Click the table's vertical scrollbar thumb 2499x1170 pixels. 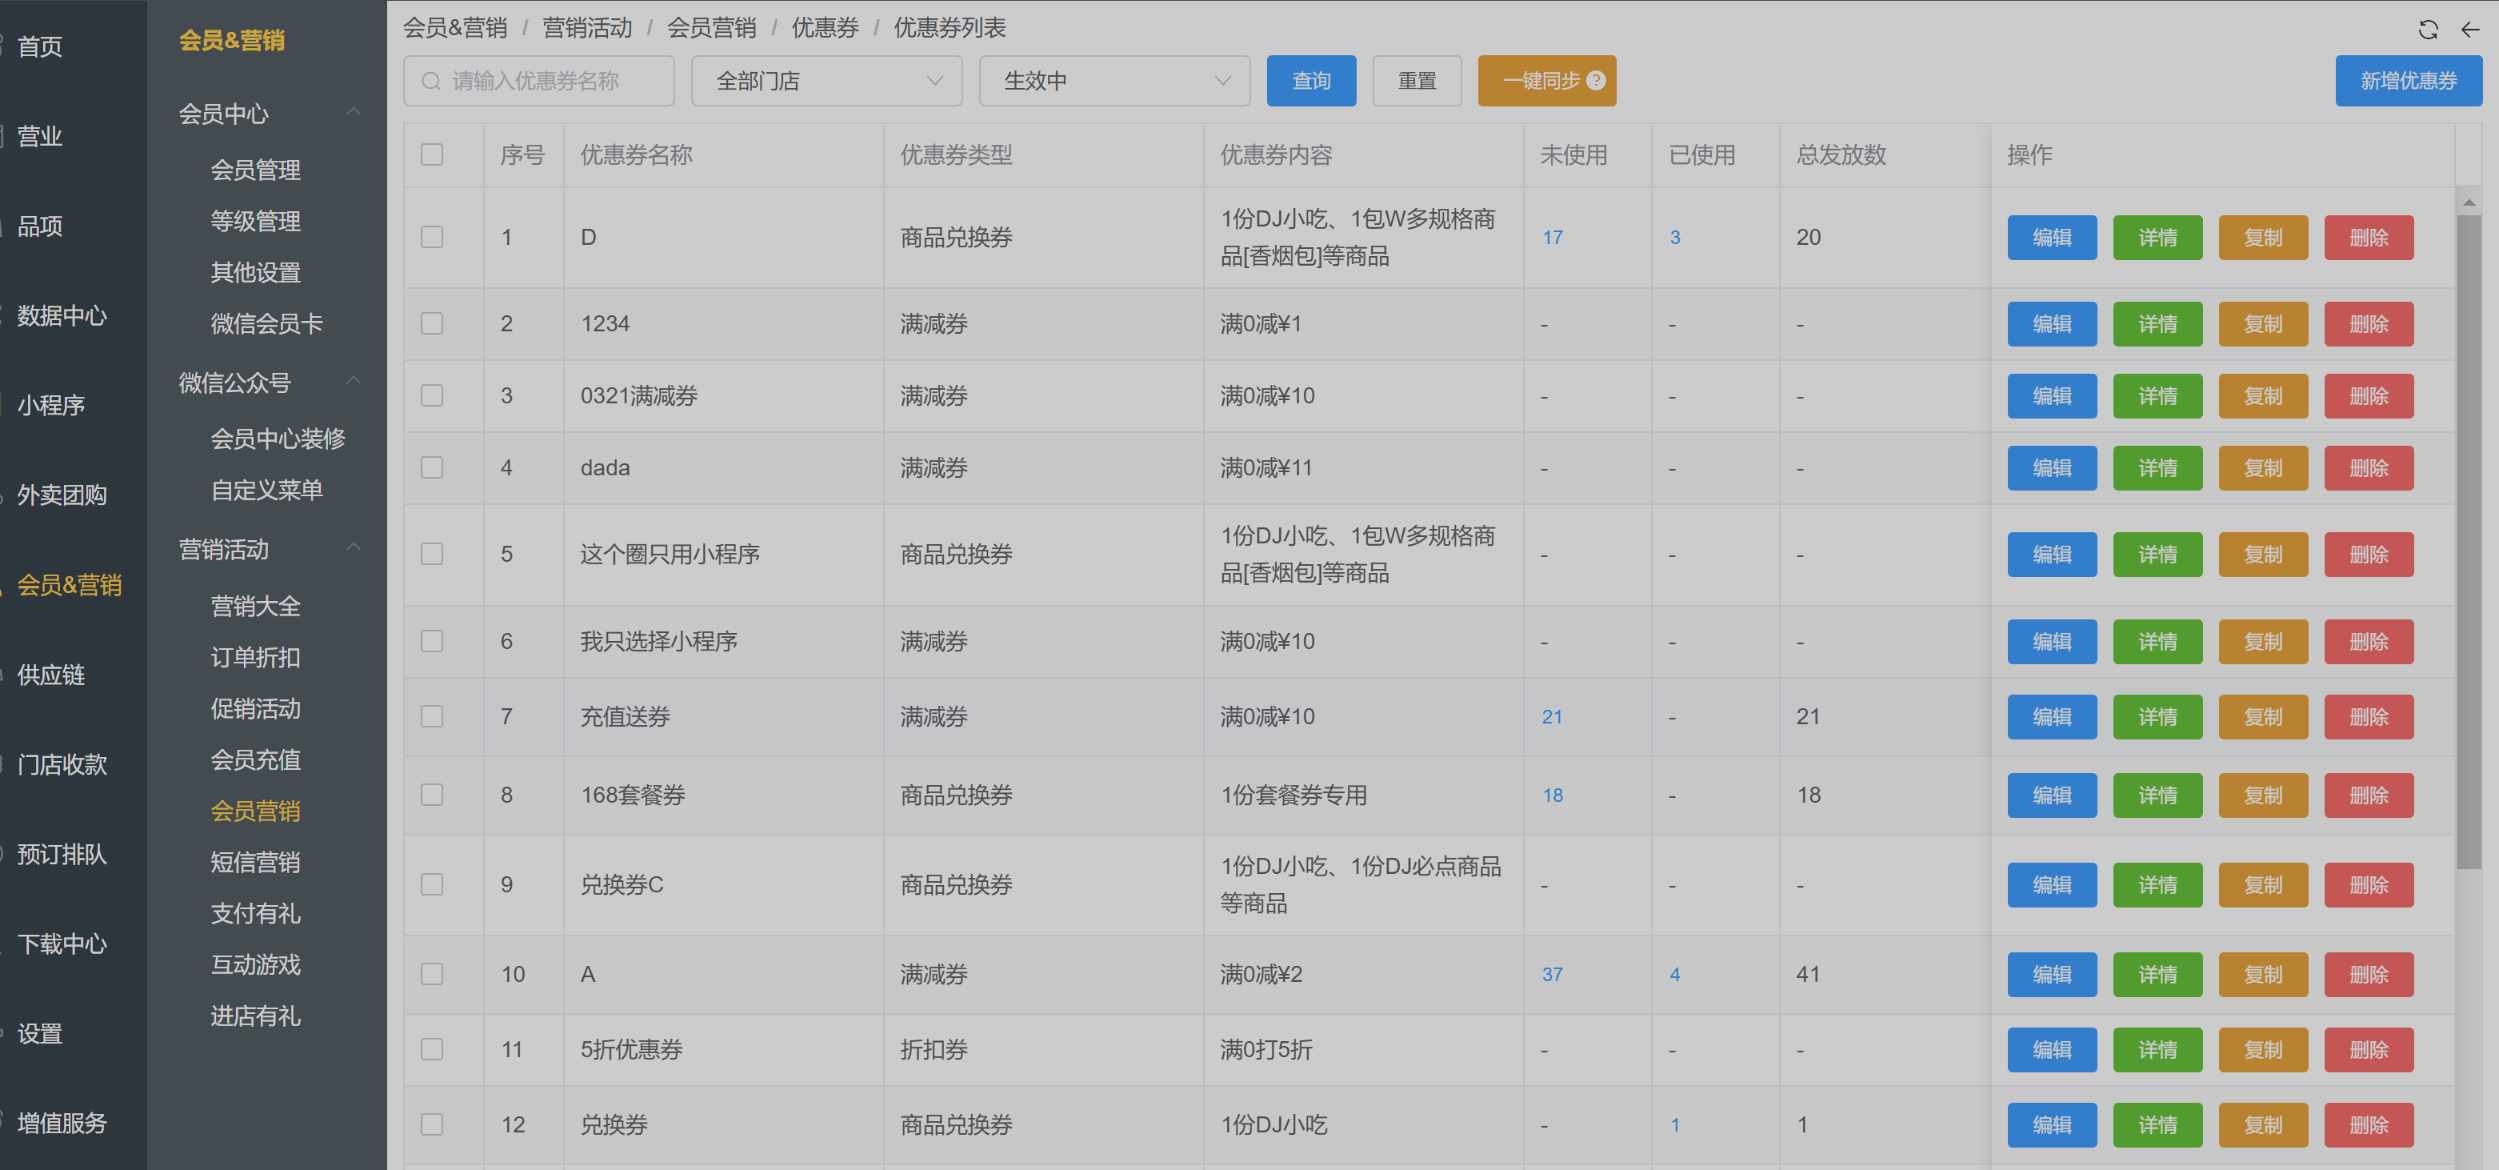[2469, 542]
